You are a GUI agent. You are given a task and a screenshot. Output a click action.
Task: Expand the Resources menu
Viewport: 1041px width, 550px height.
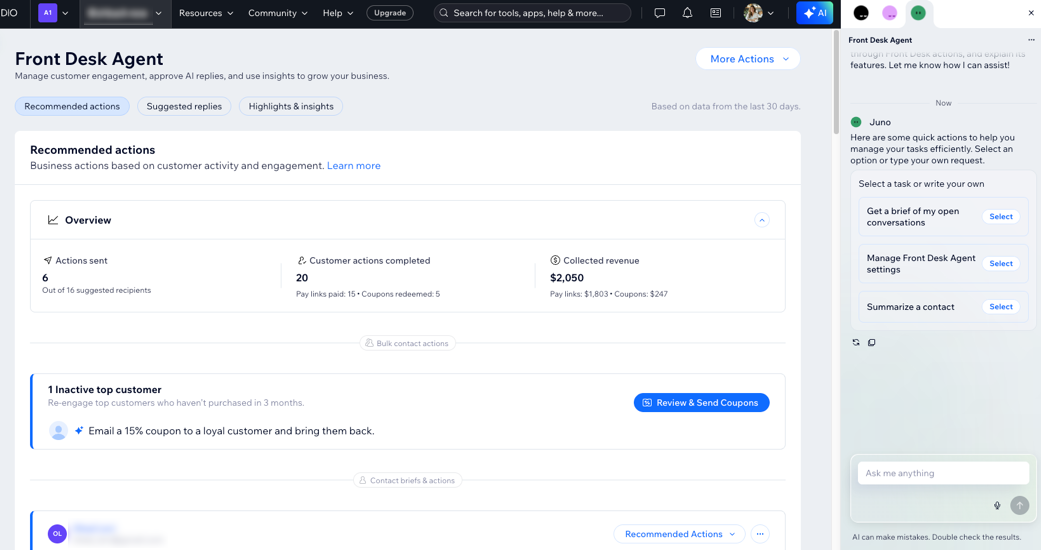(x=206, y=13)
